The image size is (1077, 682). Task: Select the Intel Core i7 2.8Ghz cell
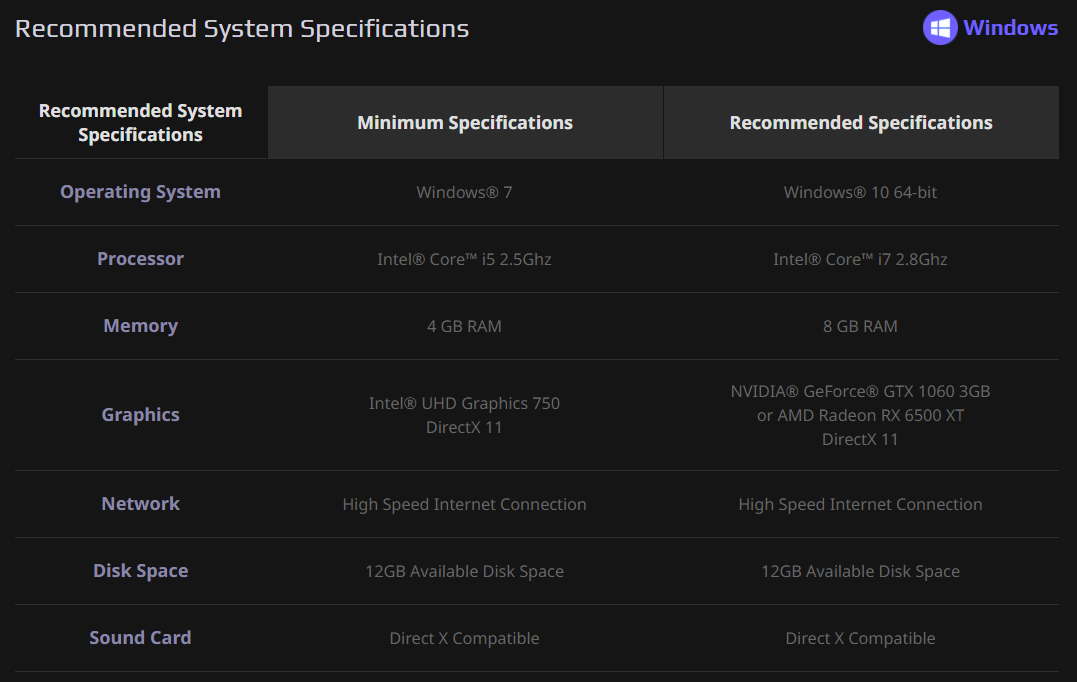860,259
